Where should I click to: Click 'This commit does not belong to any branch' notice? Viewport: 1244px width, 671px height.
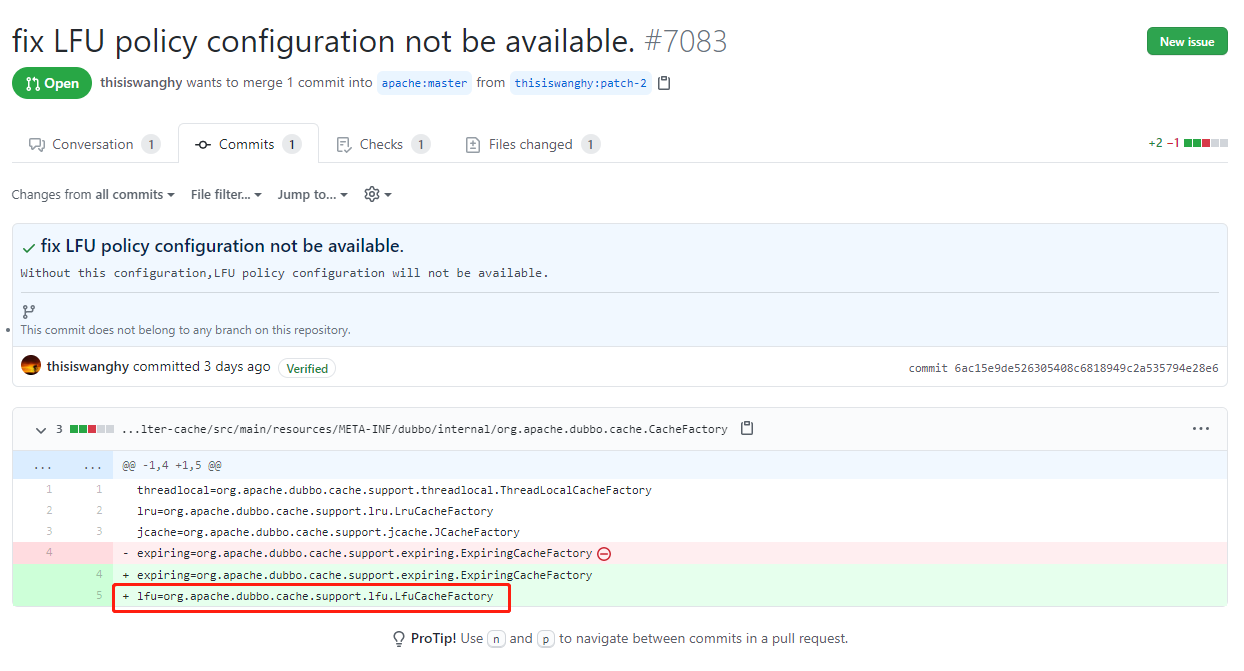click(186, 330)
